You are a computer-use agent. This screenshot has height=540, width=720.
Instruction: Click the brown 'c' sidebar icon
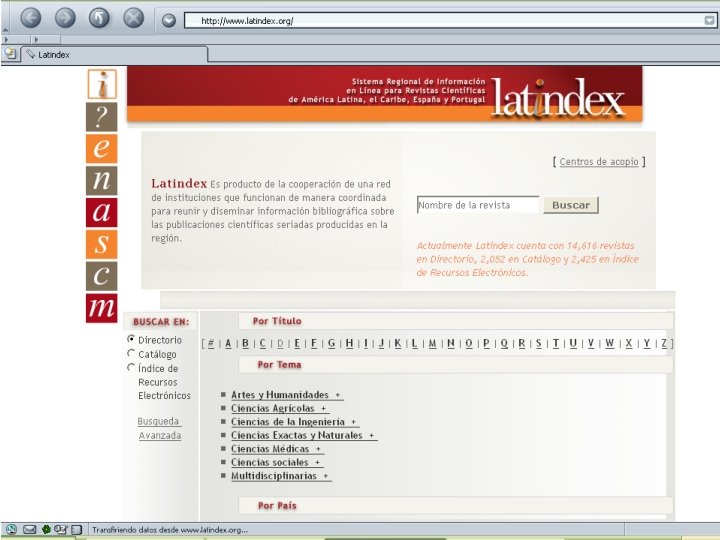(101, 276)
